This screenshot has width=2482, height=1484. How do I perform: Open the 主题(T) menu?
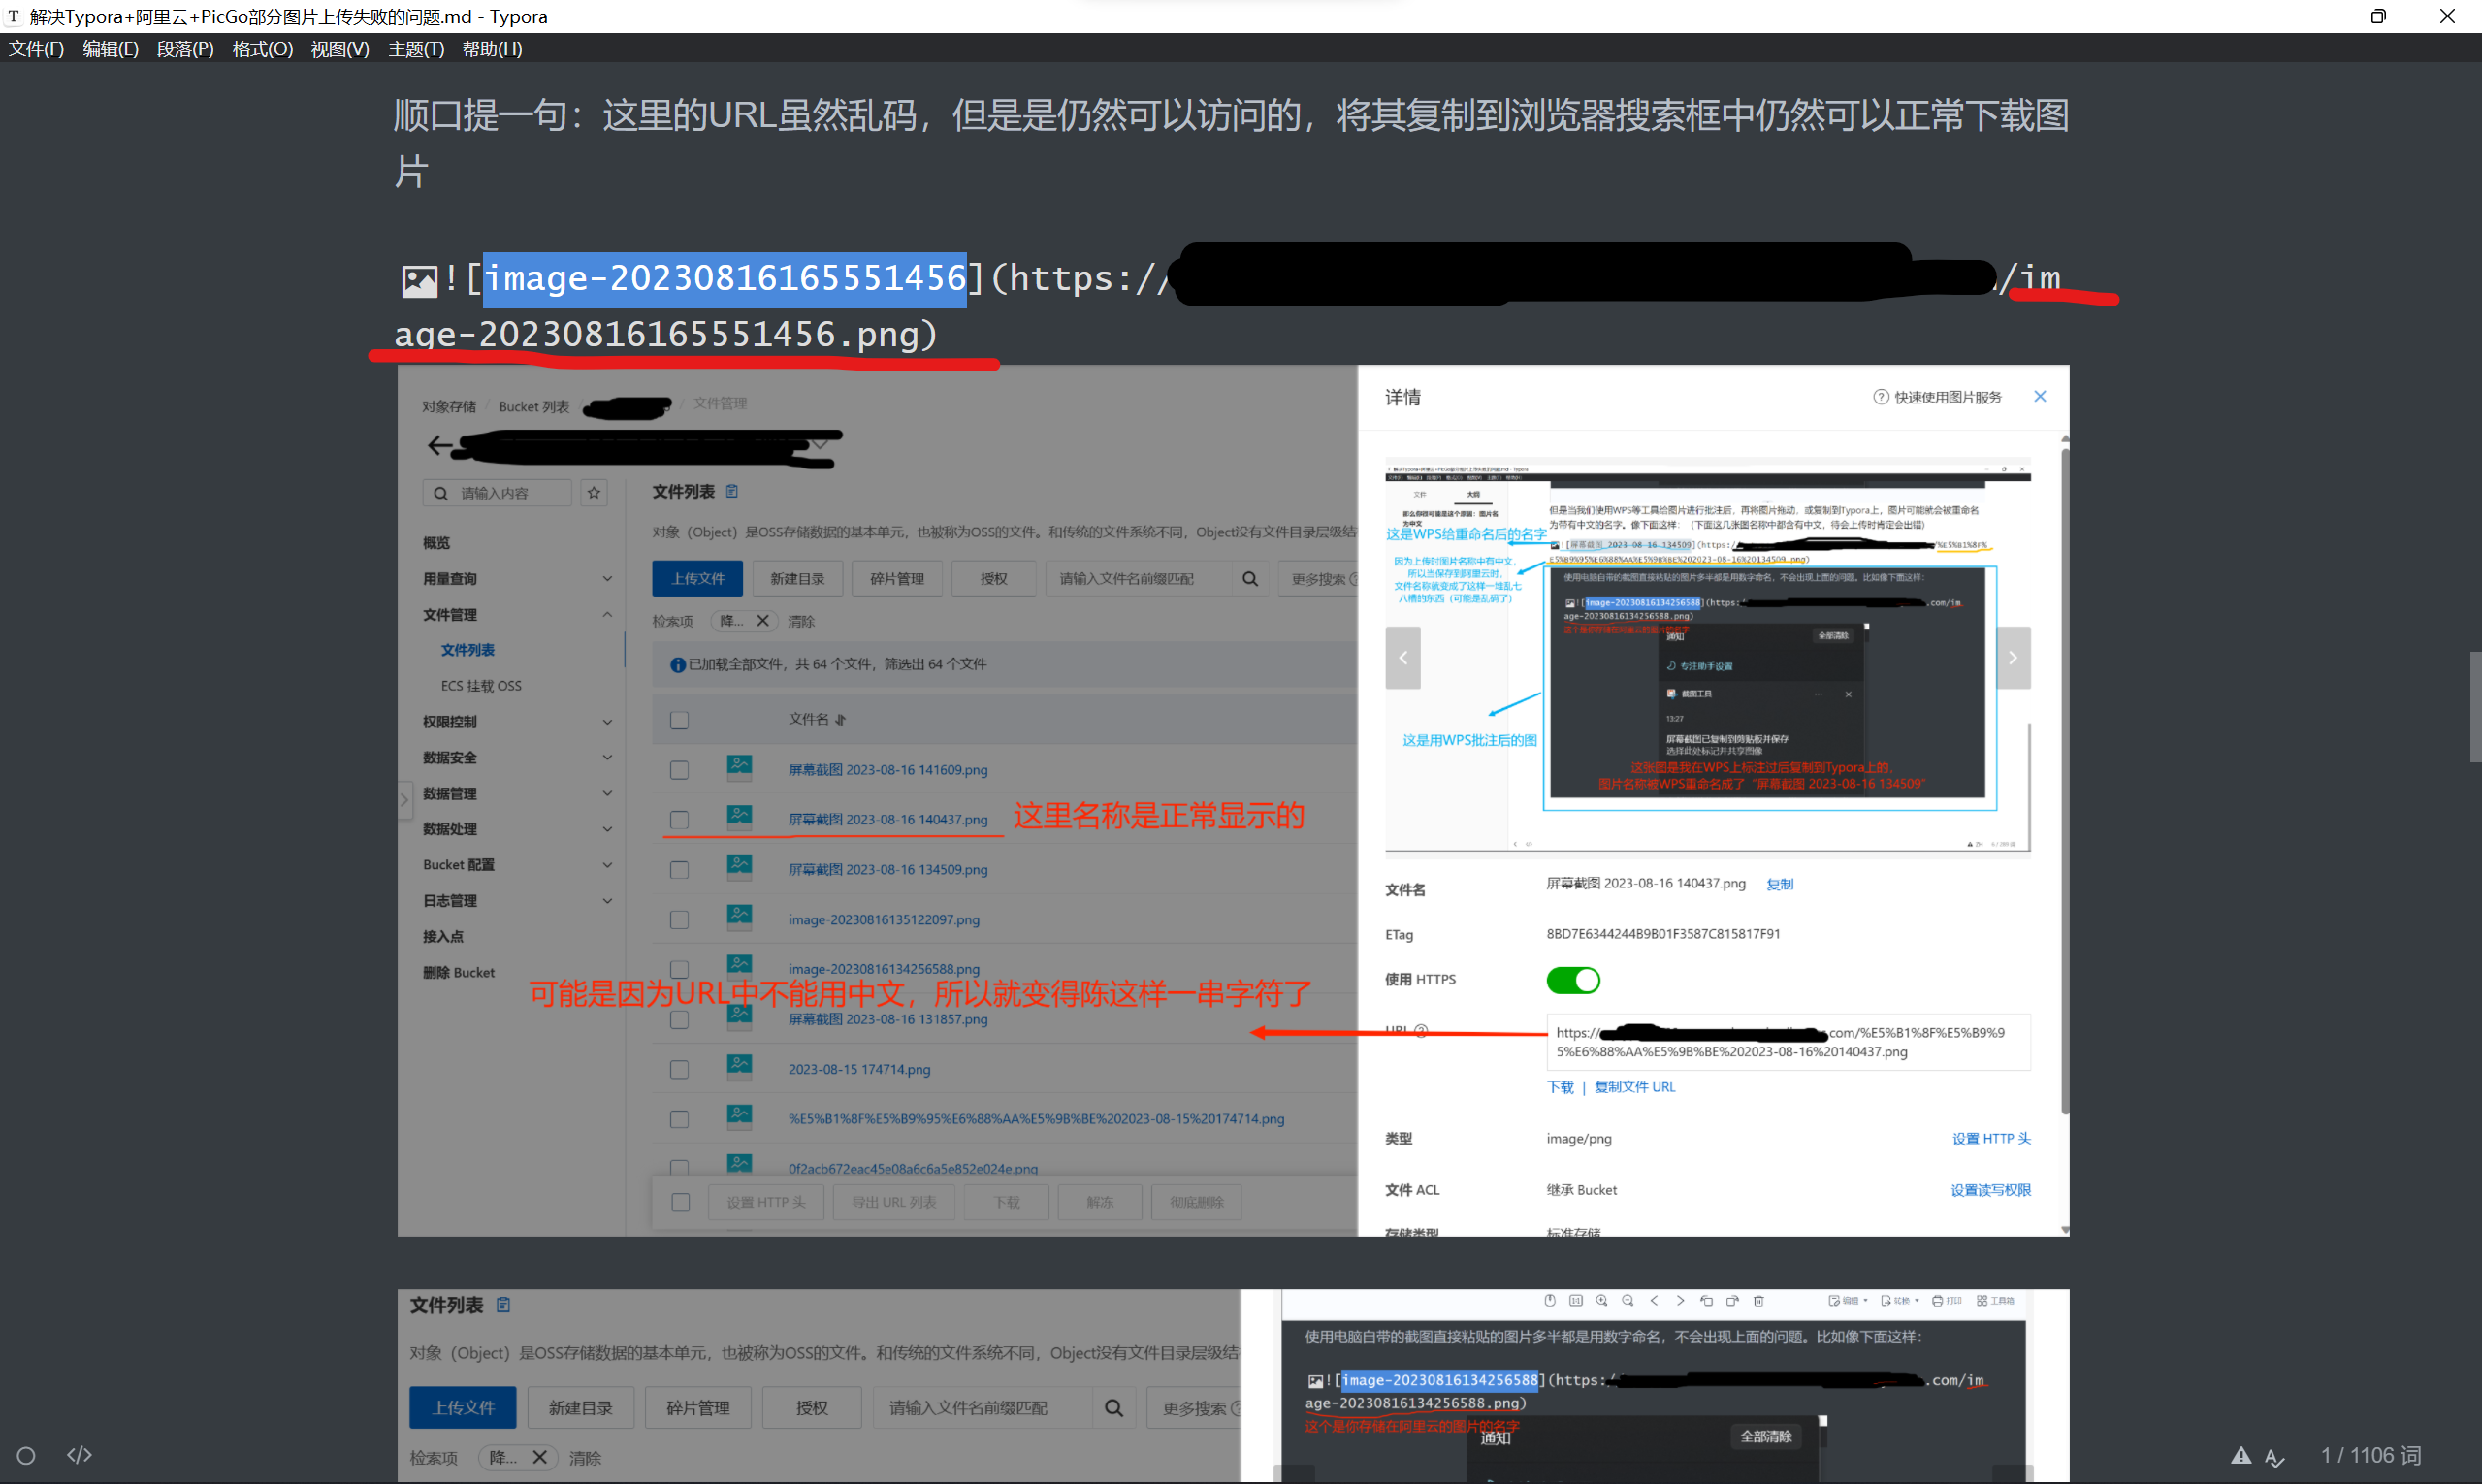pyautogui.click(x=416, y=49)
